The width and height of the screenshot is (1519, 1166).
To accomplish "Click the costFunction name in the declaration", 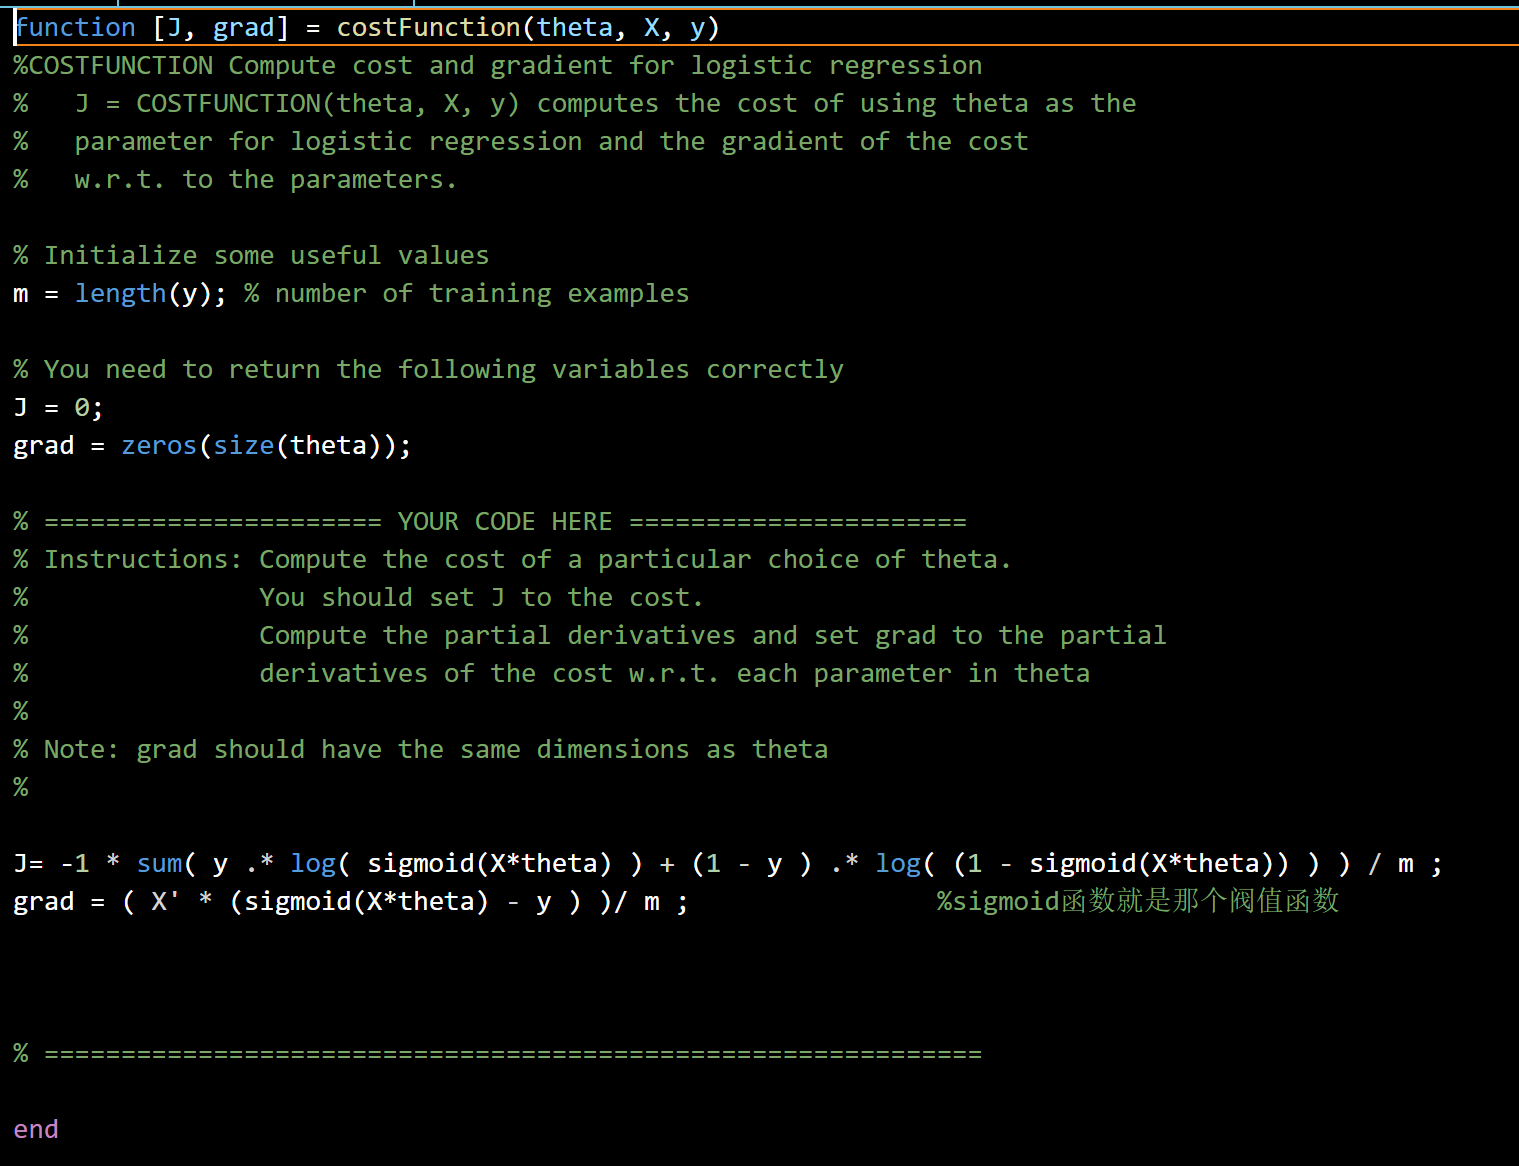I will tap(428, 28).
